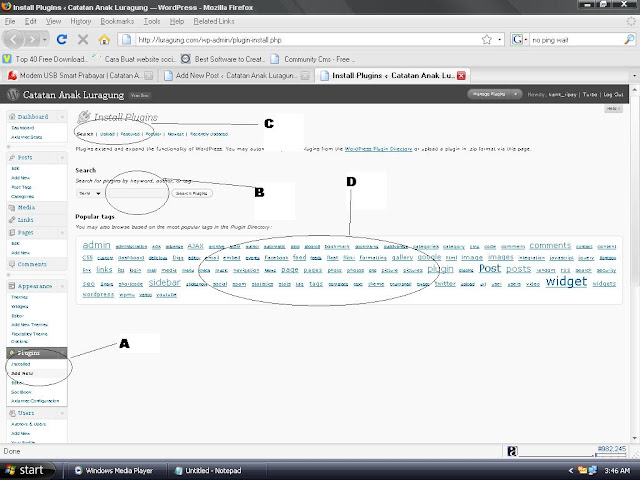Viewport: 640px width, 480px height.
Task: Click the Search Plugins button
Action: pos(191,193)
